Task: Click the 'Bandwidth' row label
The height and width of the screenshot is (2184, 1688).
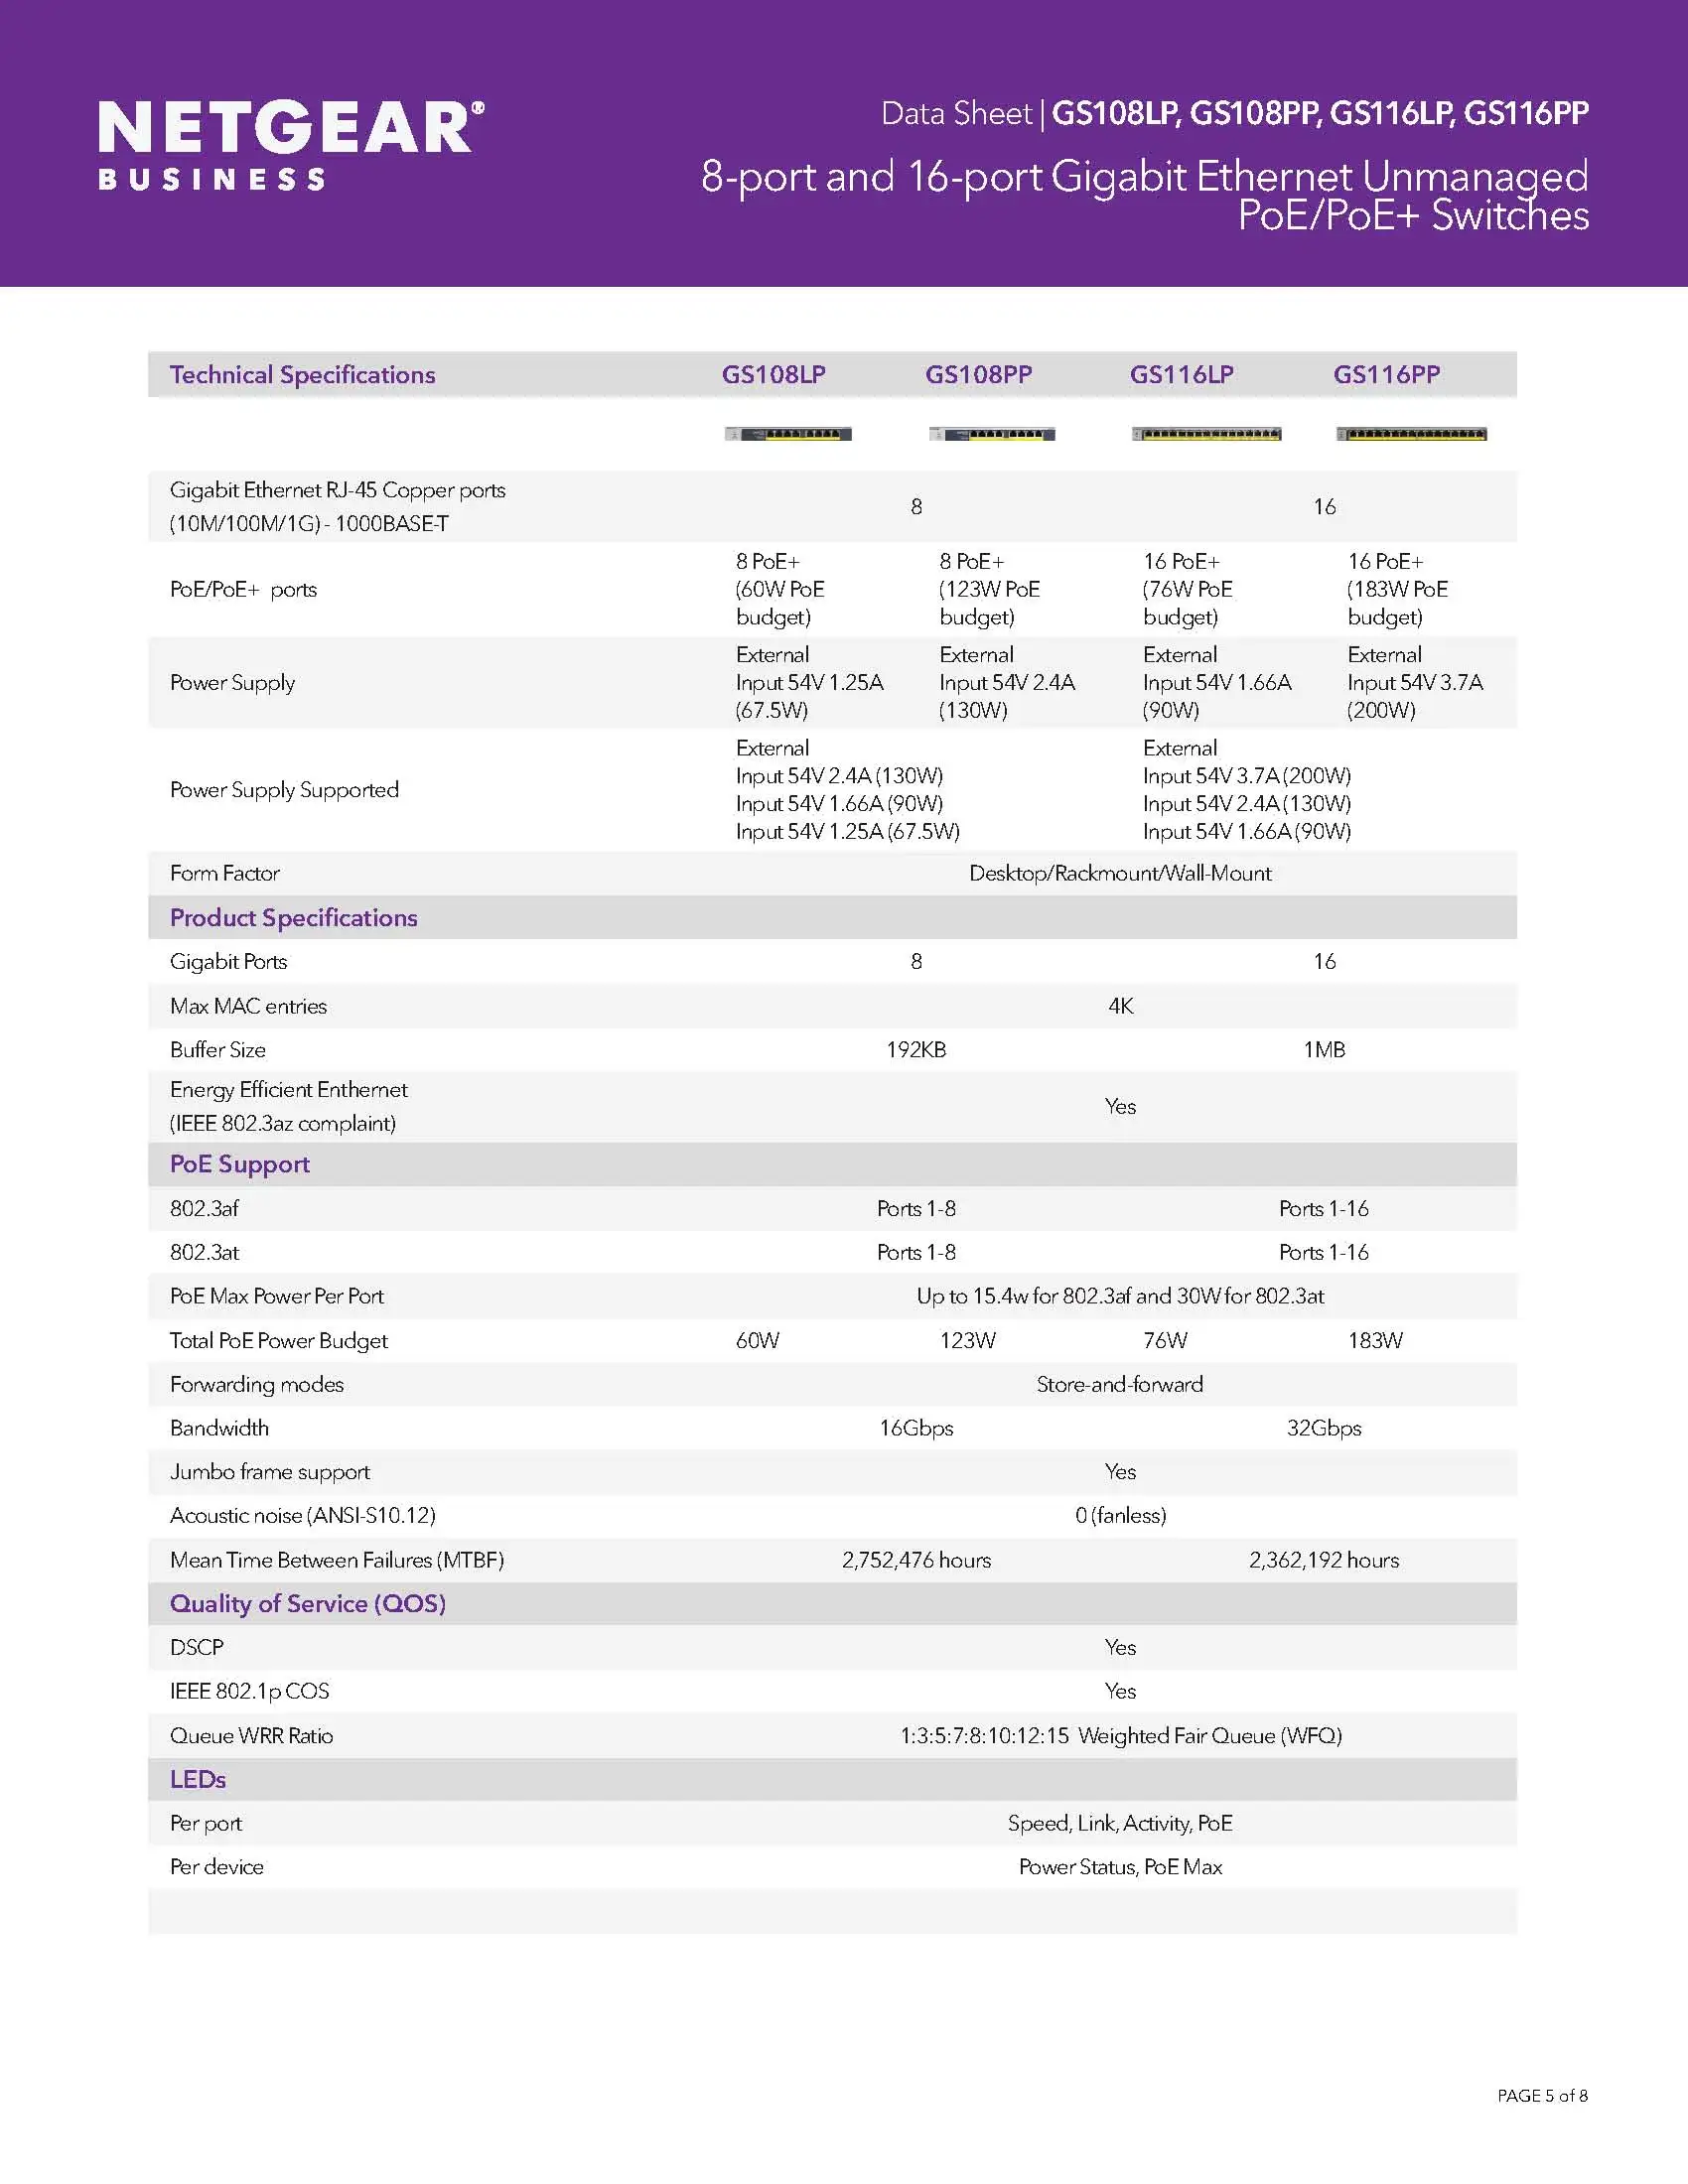Action: coord(219,1428)
